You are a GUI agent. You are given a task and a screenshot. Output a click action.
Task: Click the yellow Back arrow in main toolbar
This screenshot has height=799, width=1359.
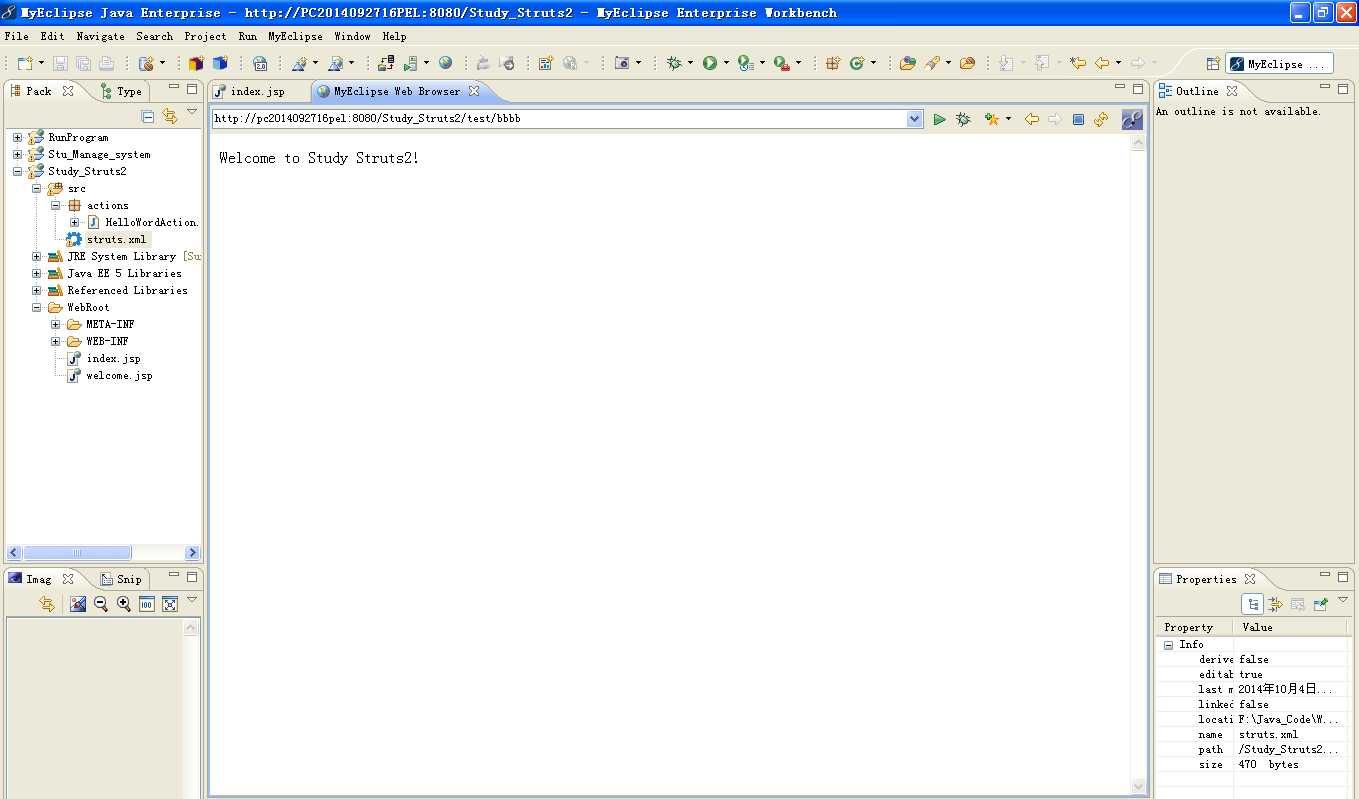click(1102, 63)
